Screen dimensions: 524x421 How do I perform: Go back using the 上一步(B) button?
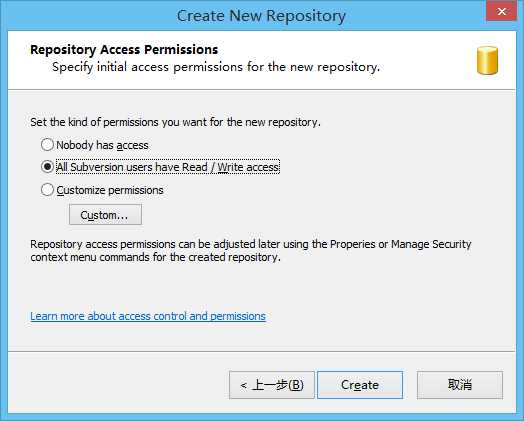[272, 385]
